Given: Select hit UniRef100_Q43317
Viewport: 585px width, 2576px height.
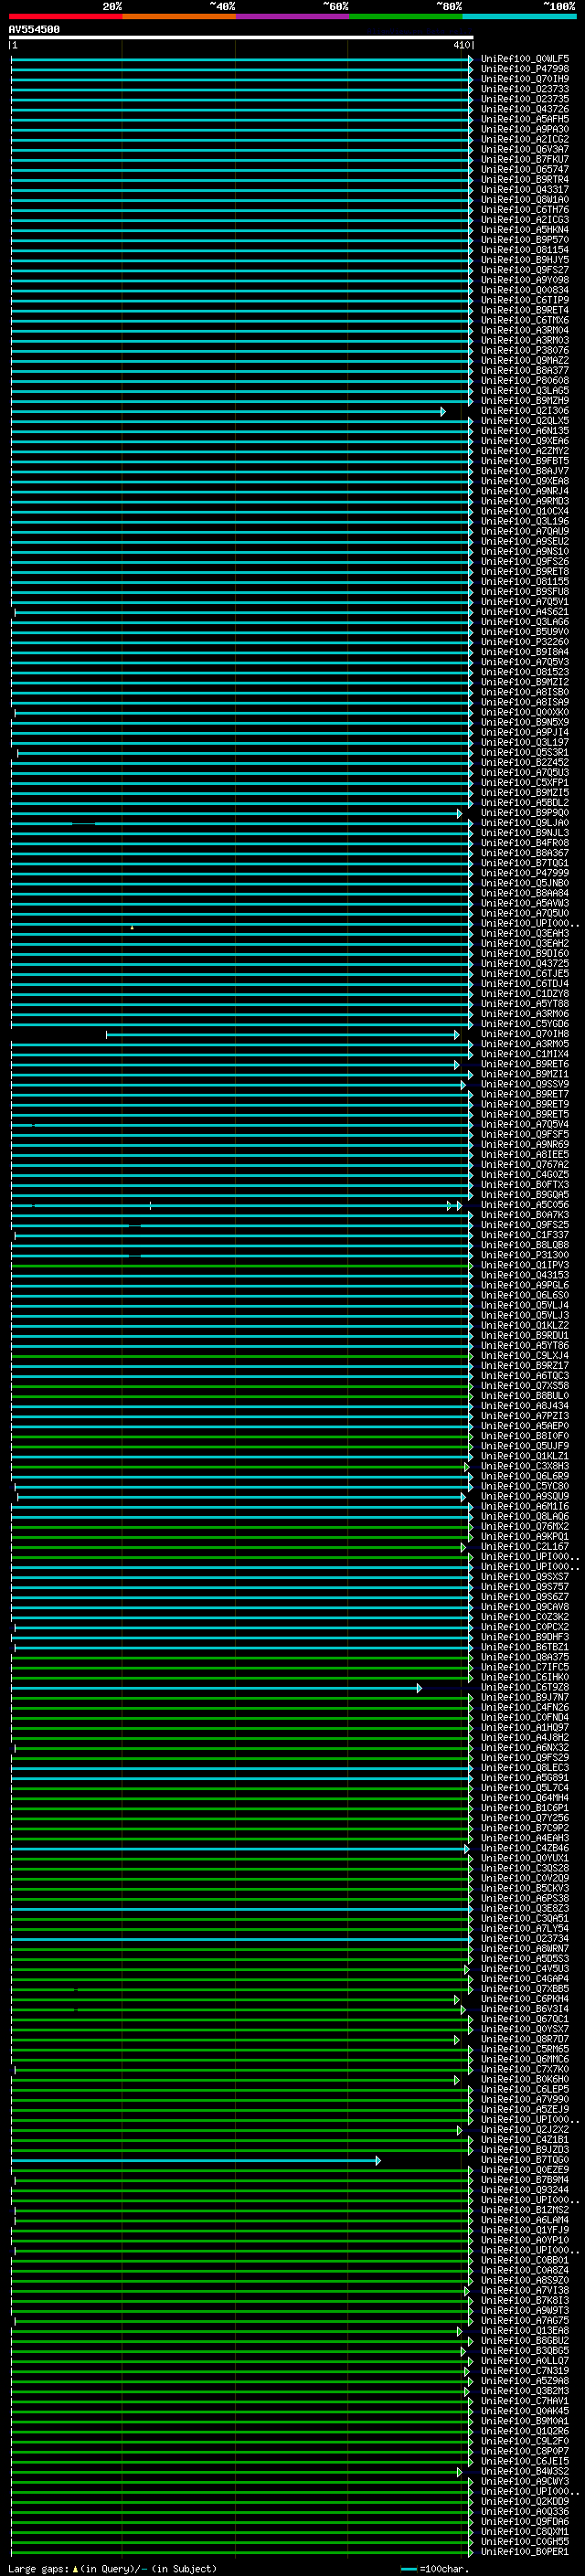Looking at the screenshot, I should [524, 190].
